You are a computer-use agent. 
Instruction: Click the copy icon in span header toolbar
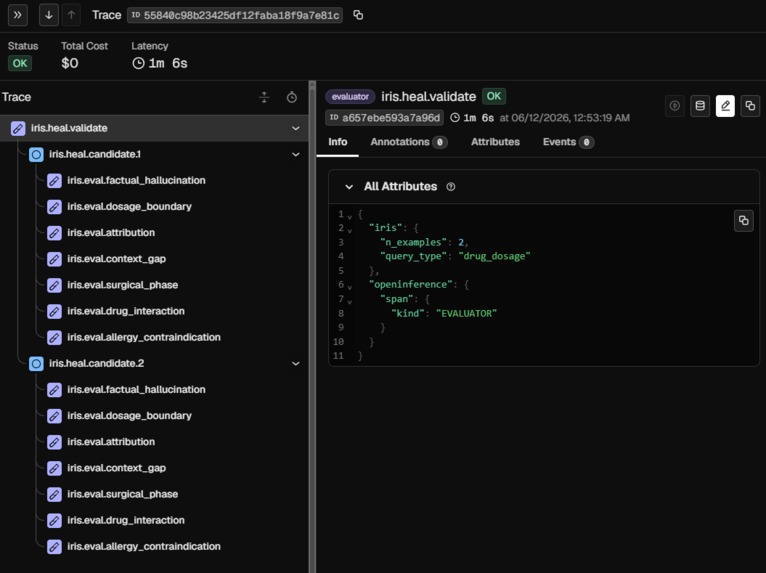pos(750,106)
